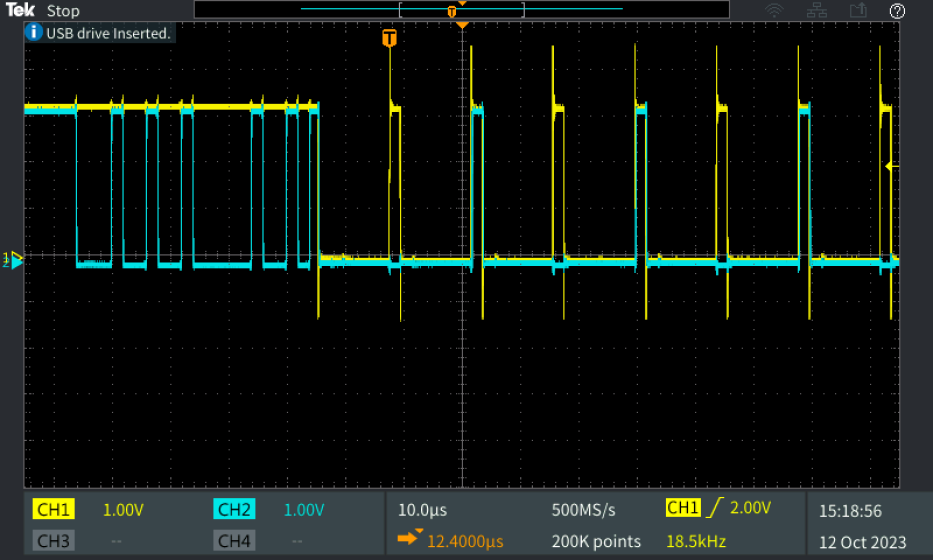Enable channel CH4
The width and height of the screenshot is (933, 560).
point(234,541)
